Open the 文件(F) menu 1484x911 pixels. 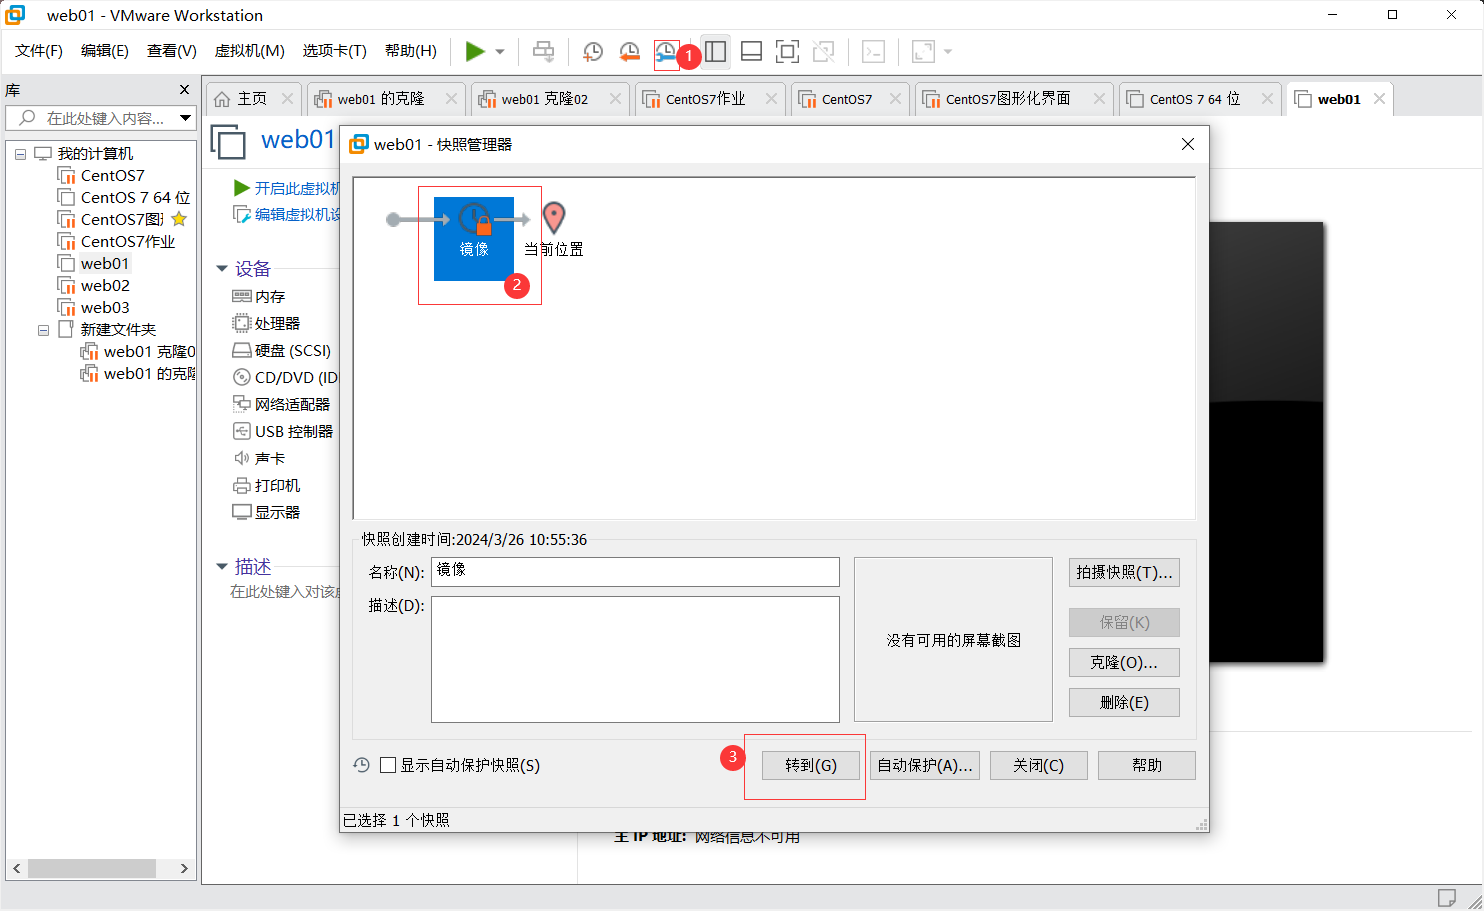[x=39, y=51]
